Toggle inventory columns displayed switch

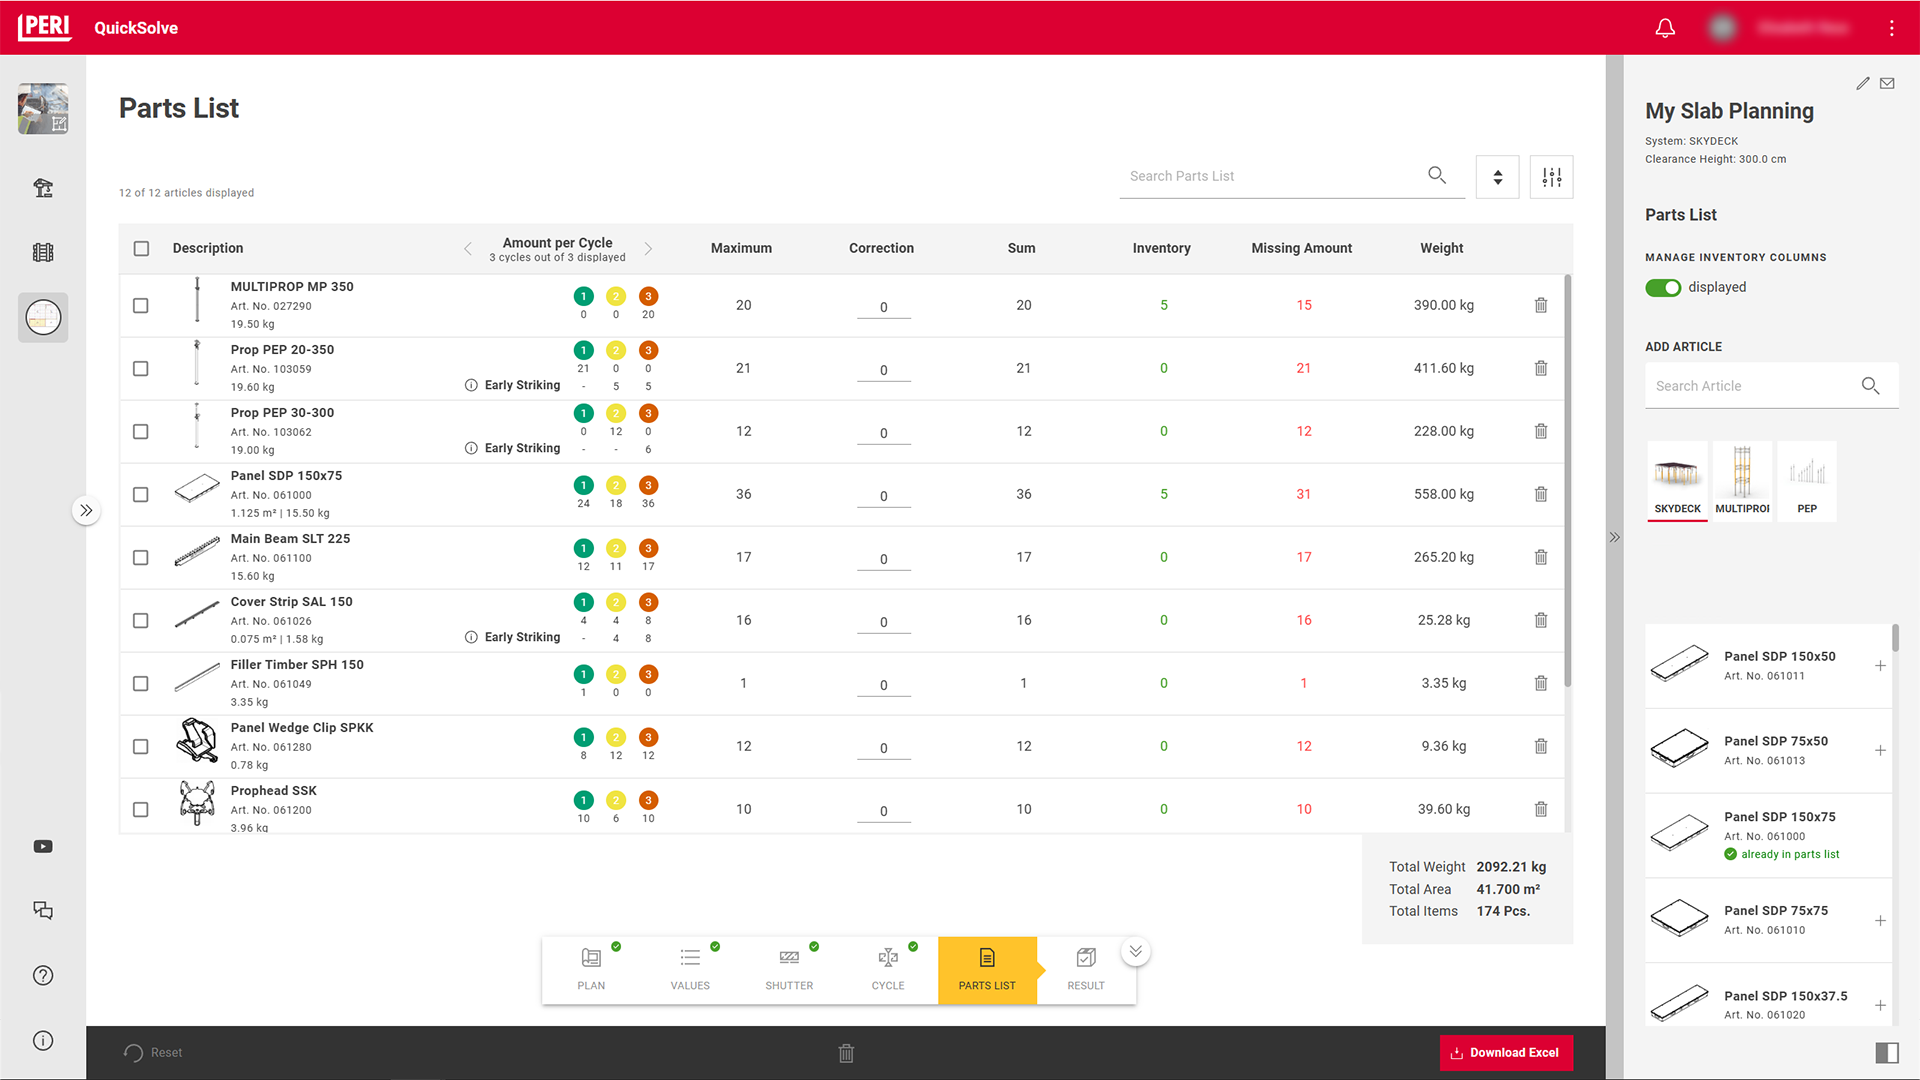tap(1663, 288)
